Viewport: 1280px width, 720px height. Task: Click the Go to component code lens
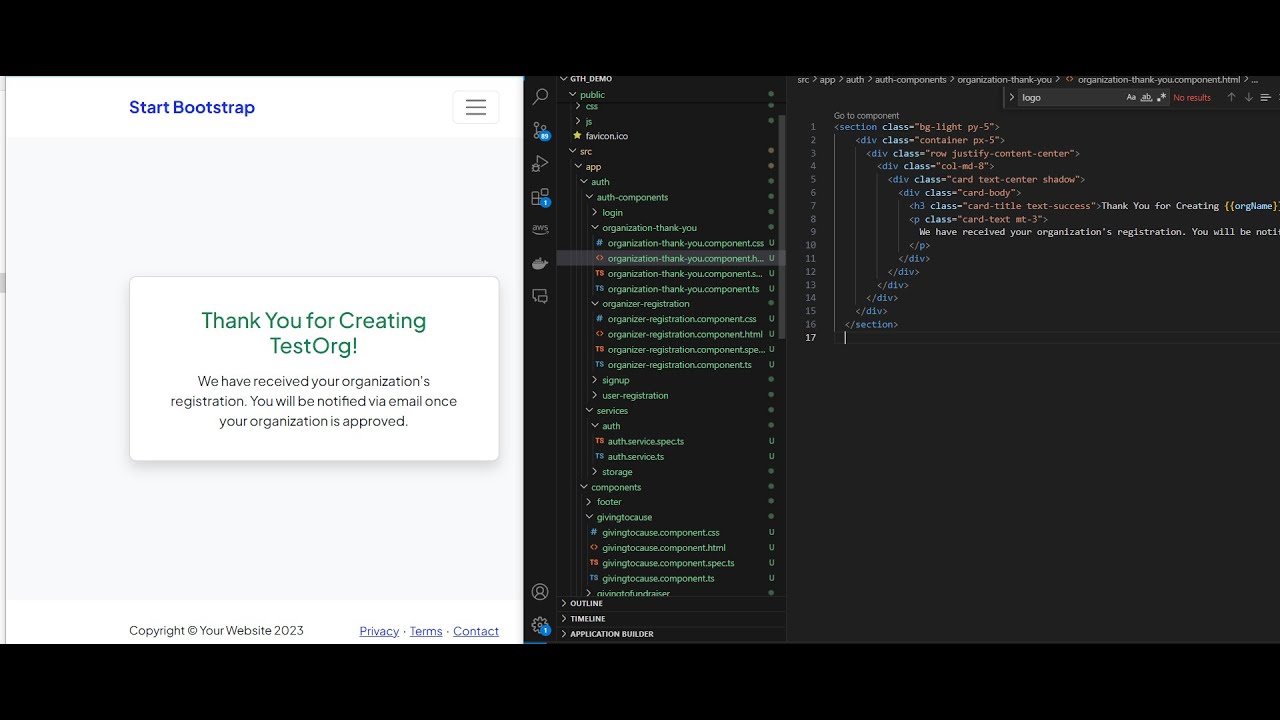[x=866, y=116]
